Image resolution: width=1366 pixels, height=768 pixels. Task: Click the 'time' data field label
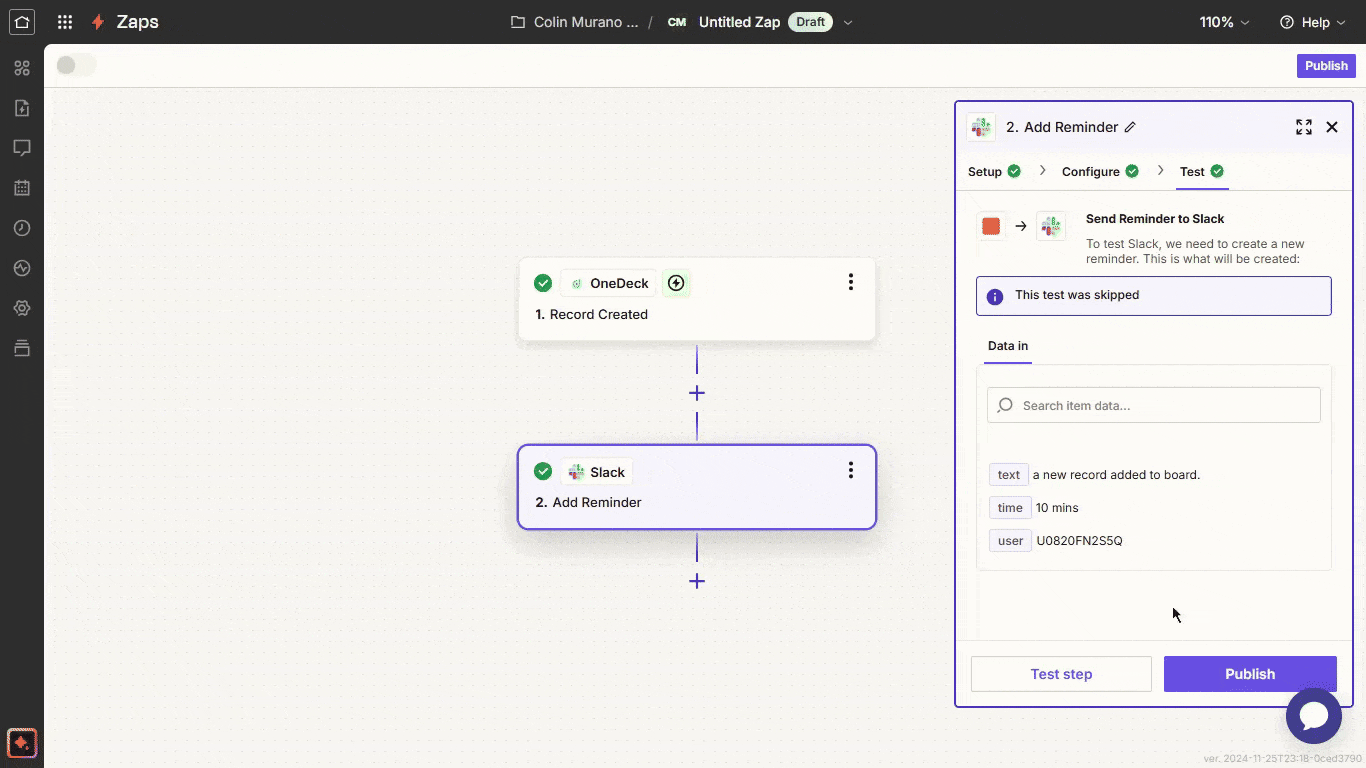point(1010,508)
